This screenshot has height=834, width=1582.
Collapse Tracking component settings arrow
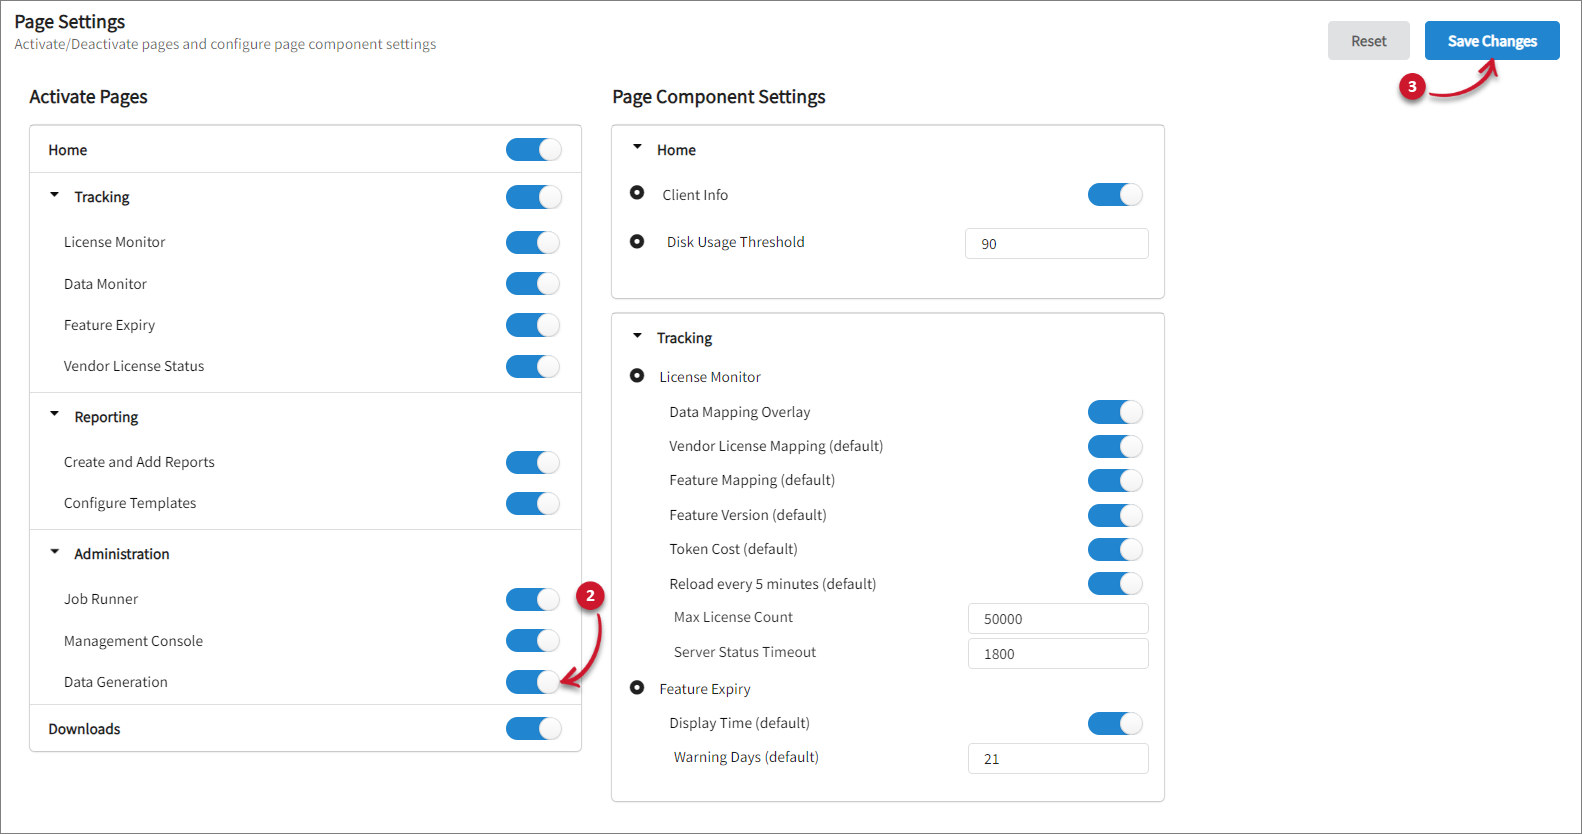637,336
